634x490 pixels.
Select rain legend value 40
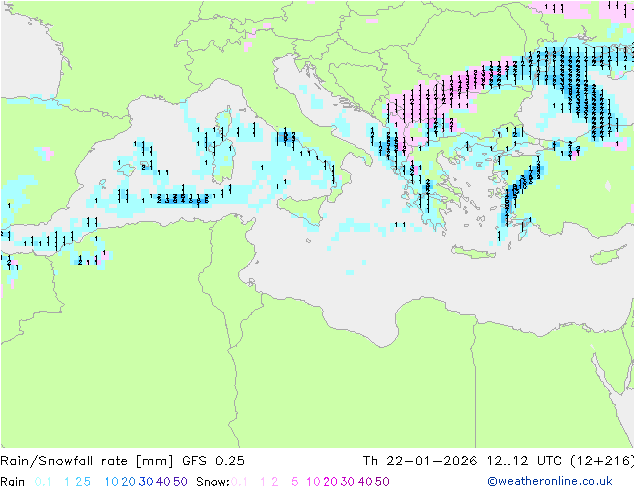[163, 482]
